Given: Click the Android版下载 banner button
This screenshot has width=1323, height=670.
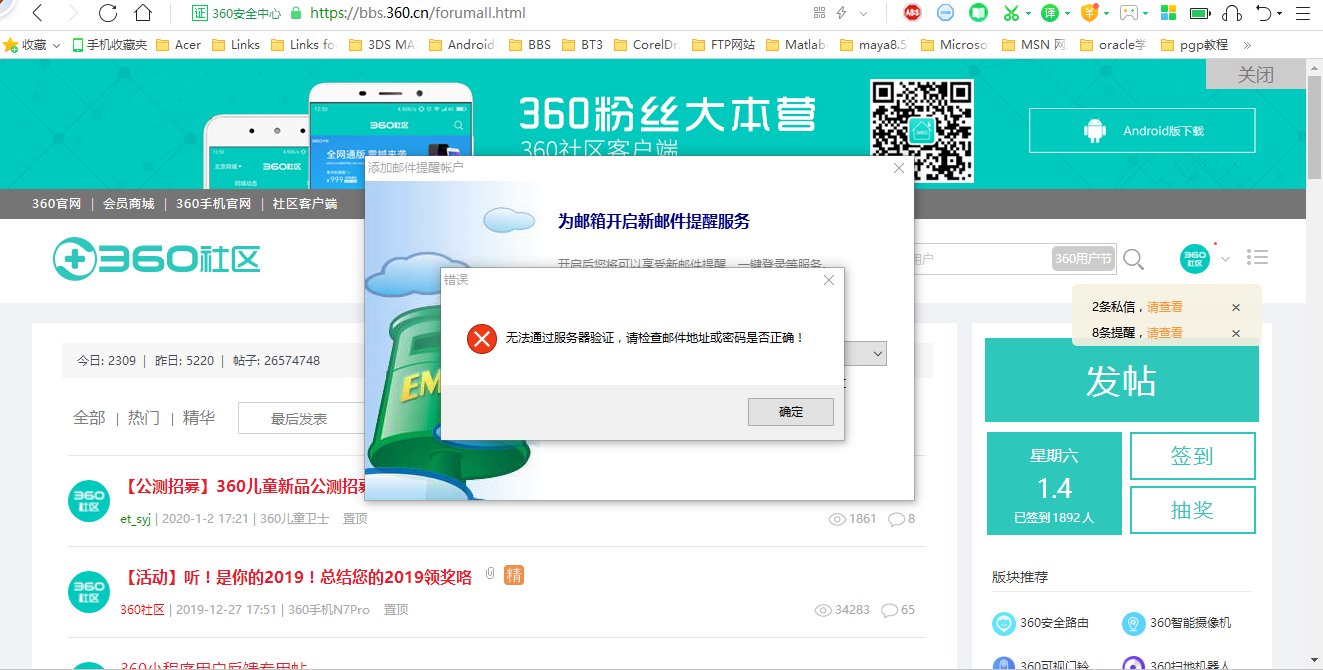Looking at the screenshot, I should [x=1142, y=131].
